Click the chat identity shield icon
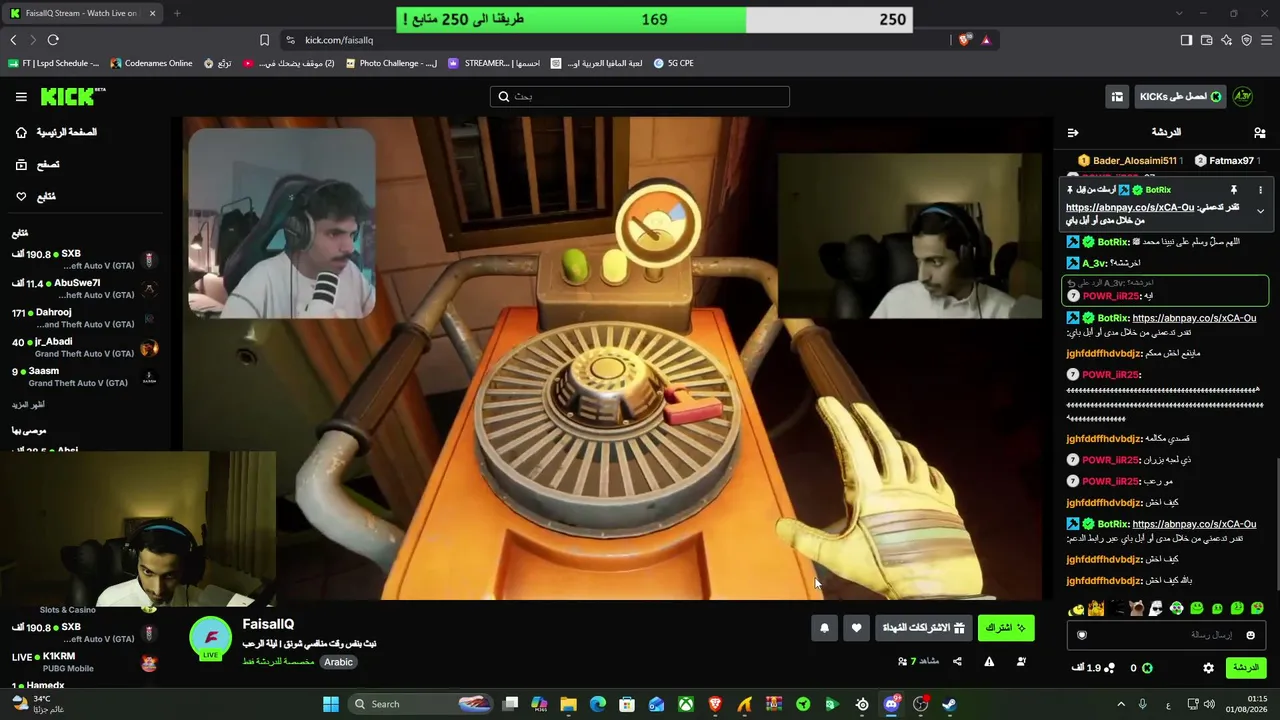 coord(1081,635)
